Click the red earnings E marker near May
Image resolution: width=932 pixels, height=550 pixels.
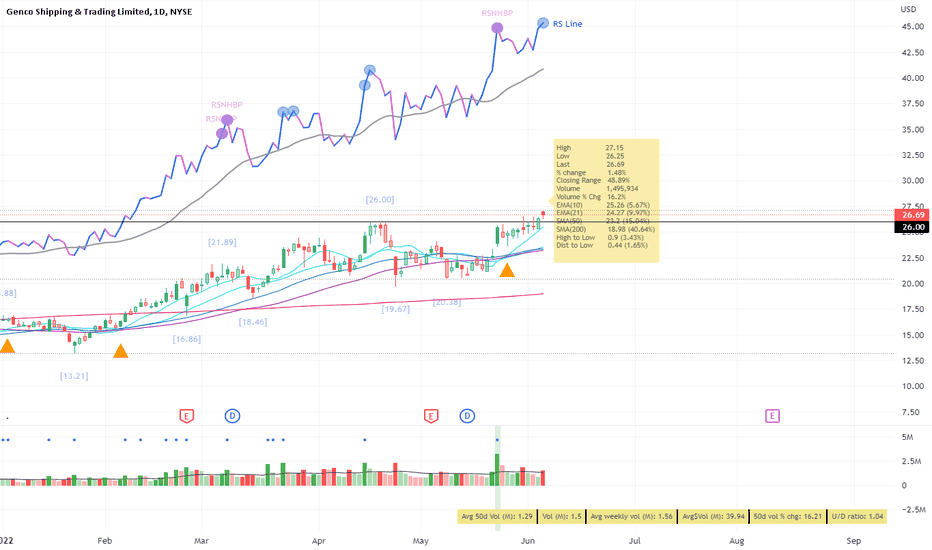click(x=431, y=416)
